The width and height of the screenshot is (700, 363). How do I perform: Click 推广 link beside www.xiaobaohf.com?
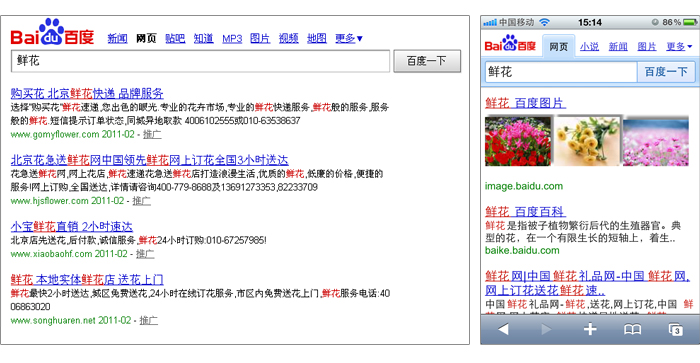point(145,254)
